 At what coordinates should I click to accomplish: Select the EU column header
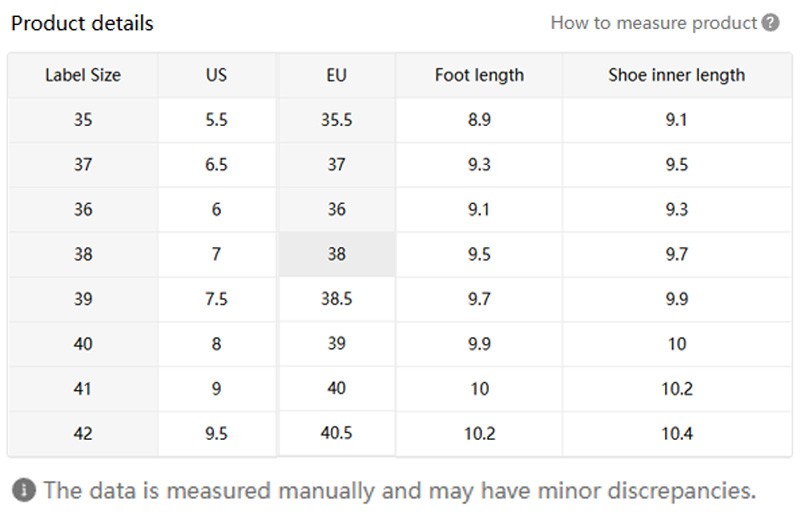[x=336, y=75]
